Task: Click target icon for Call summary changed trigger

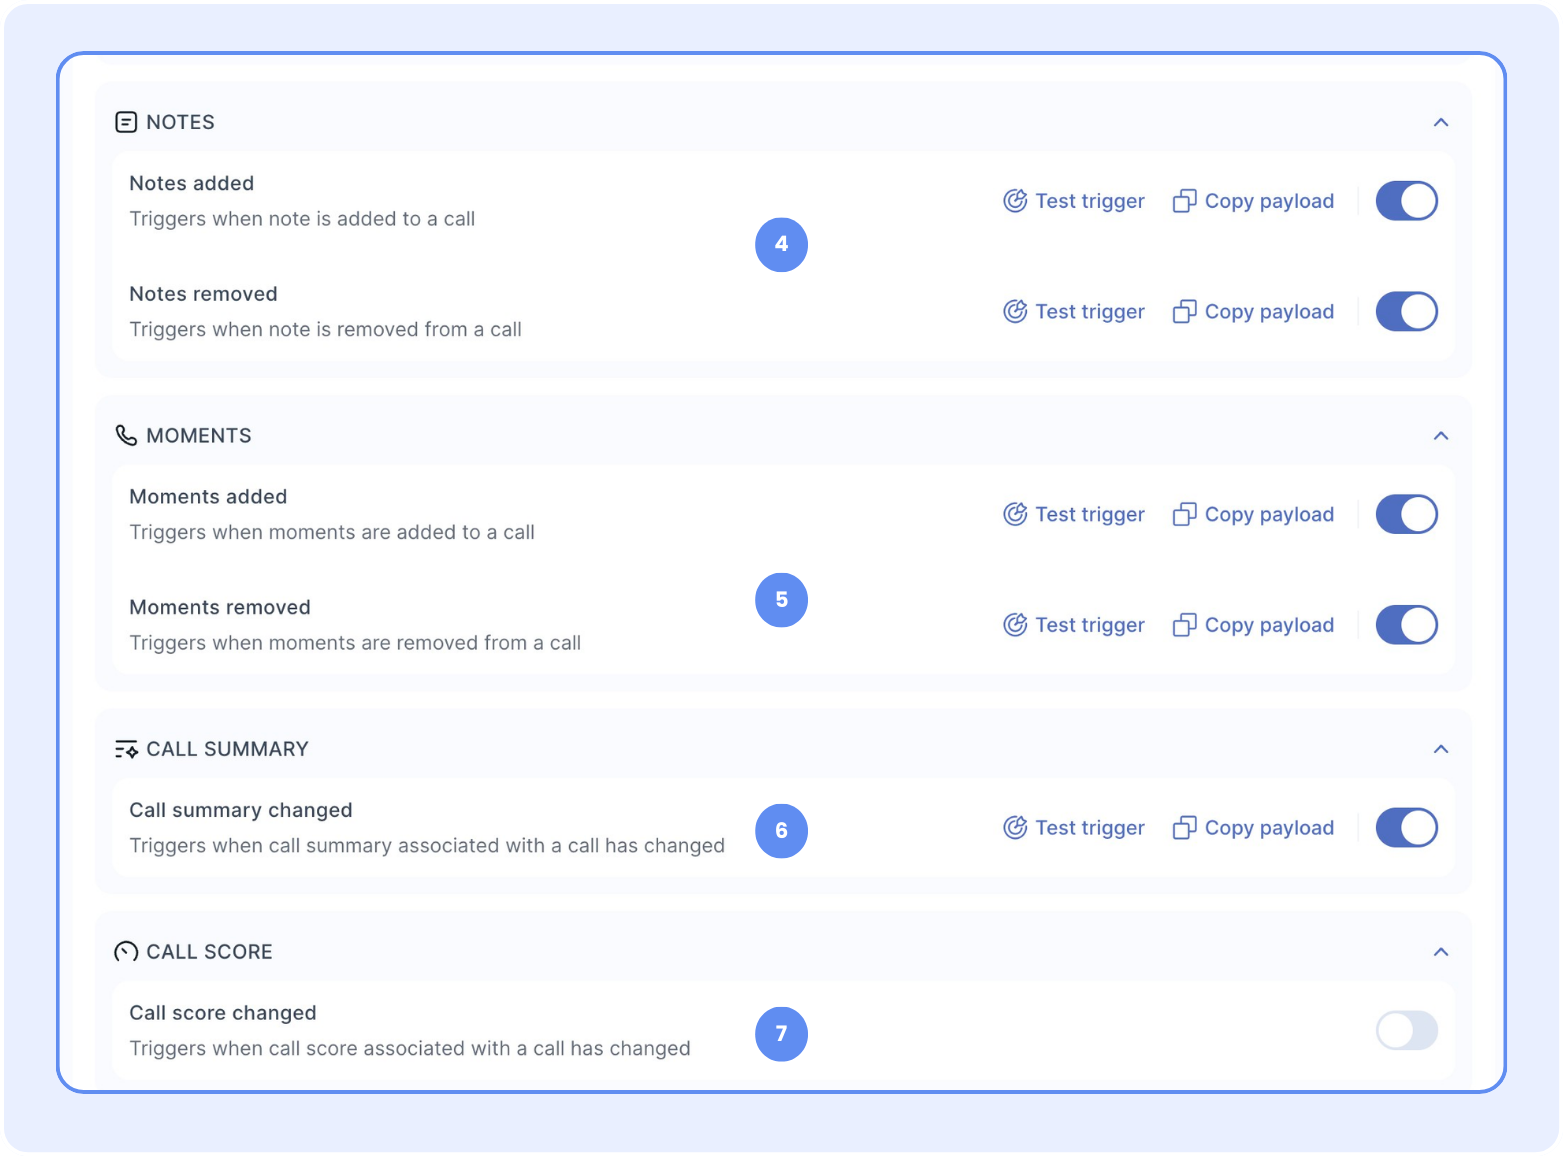Action: 1015,828
